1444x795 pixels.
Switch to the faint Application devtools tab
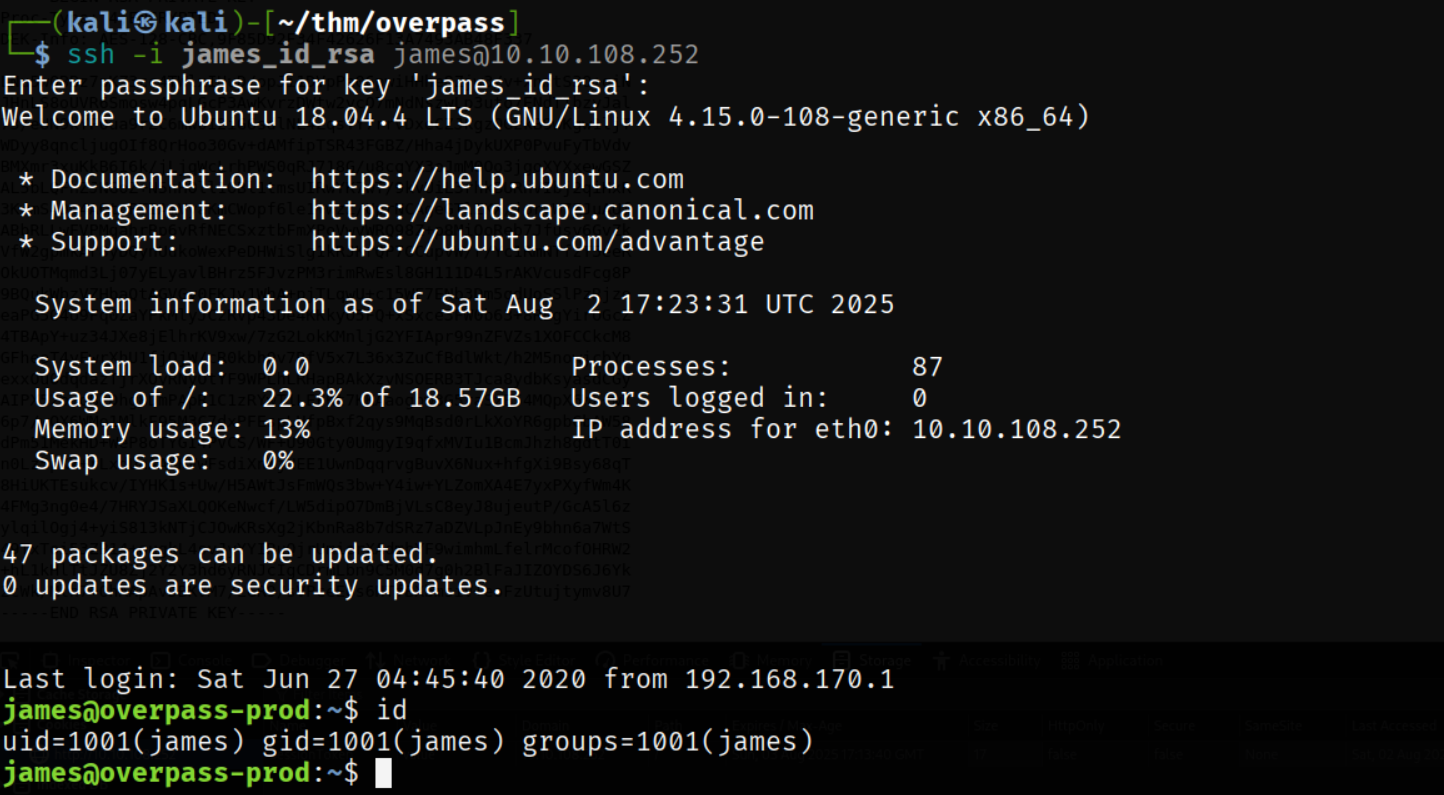pyautogui.click(x=1124, y=660)
